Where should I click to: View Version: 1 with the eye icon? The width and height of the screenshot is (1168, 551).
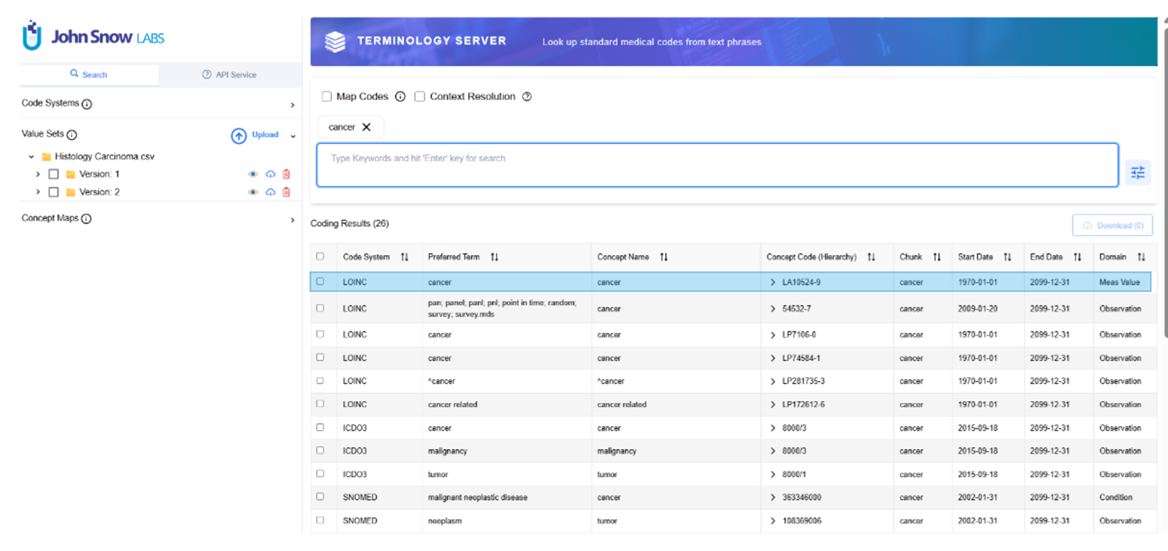coord(253,174)
